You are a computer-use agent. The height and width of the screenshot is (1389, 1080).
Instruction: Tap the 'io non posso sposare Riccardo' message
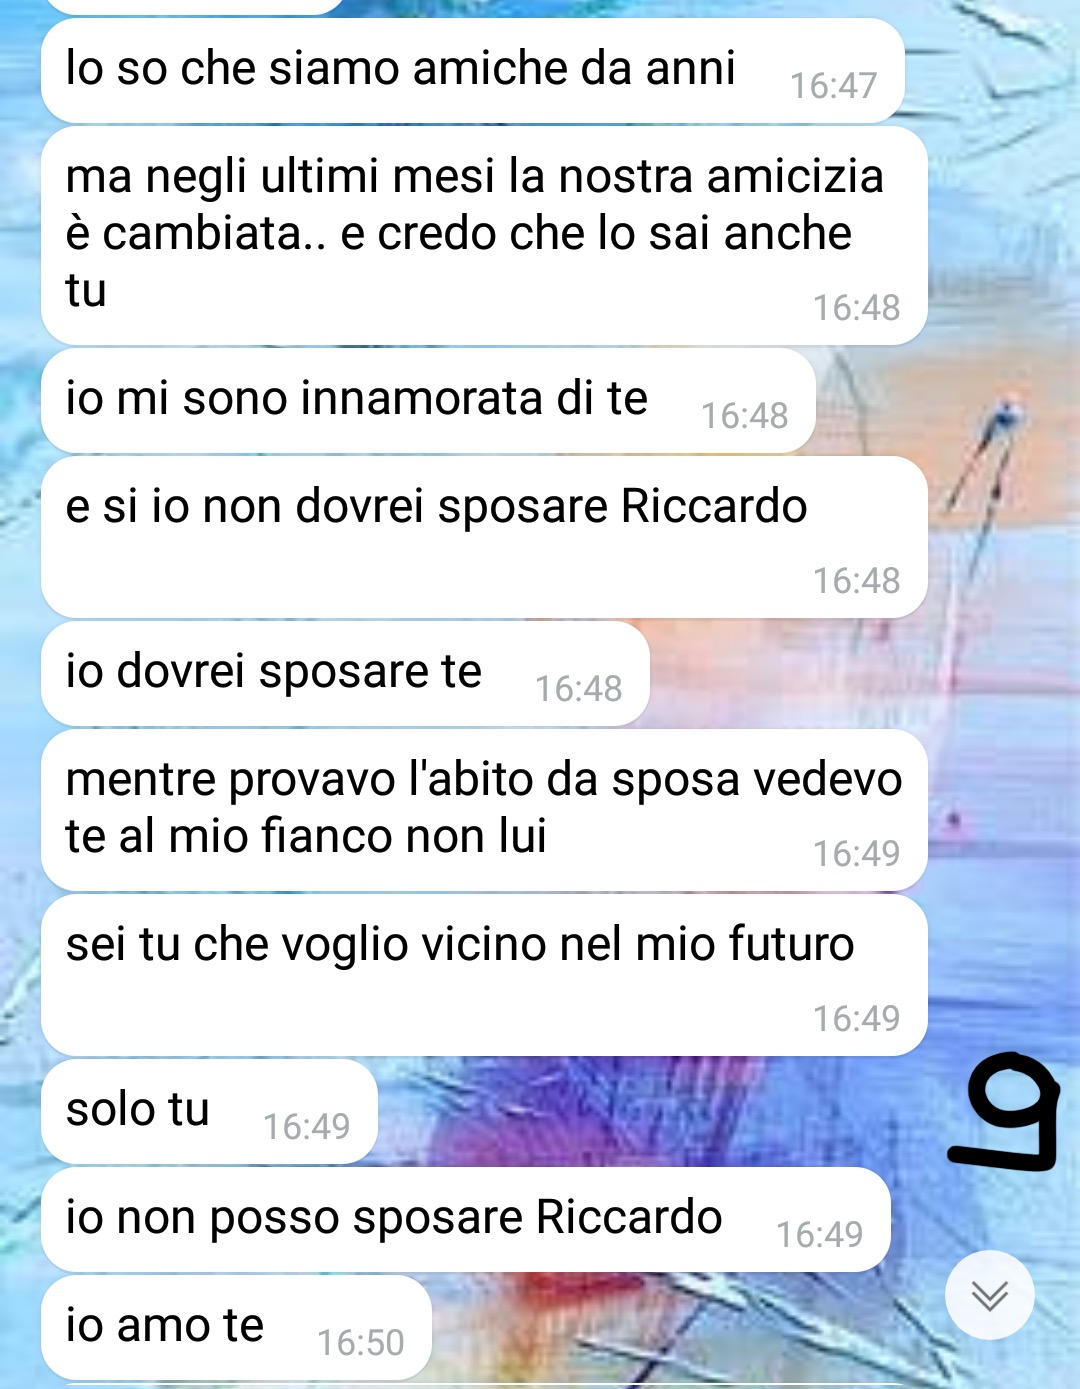click(x=465, y=1220)
